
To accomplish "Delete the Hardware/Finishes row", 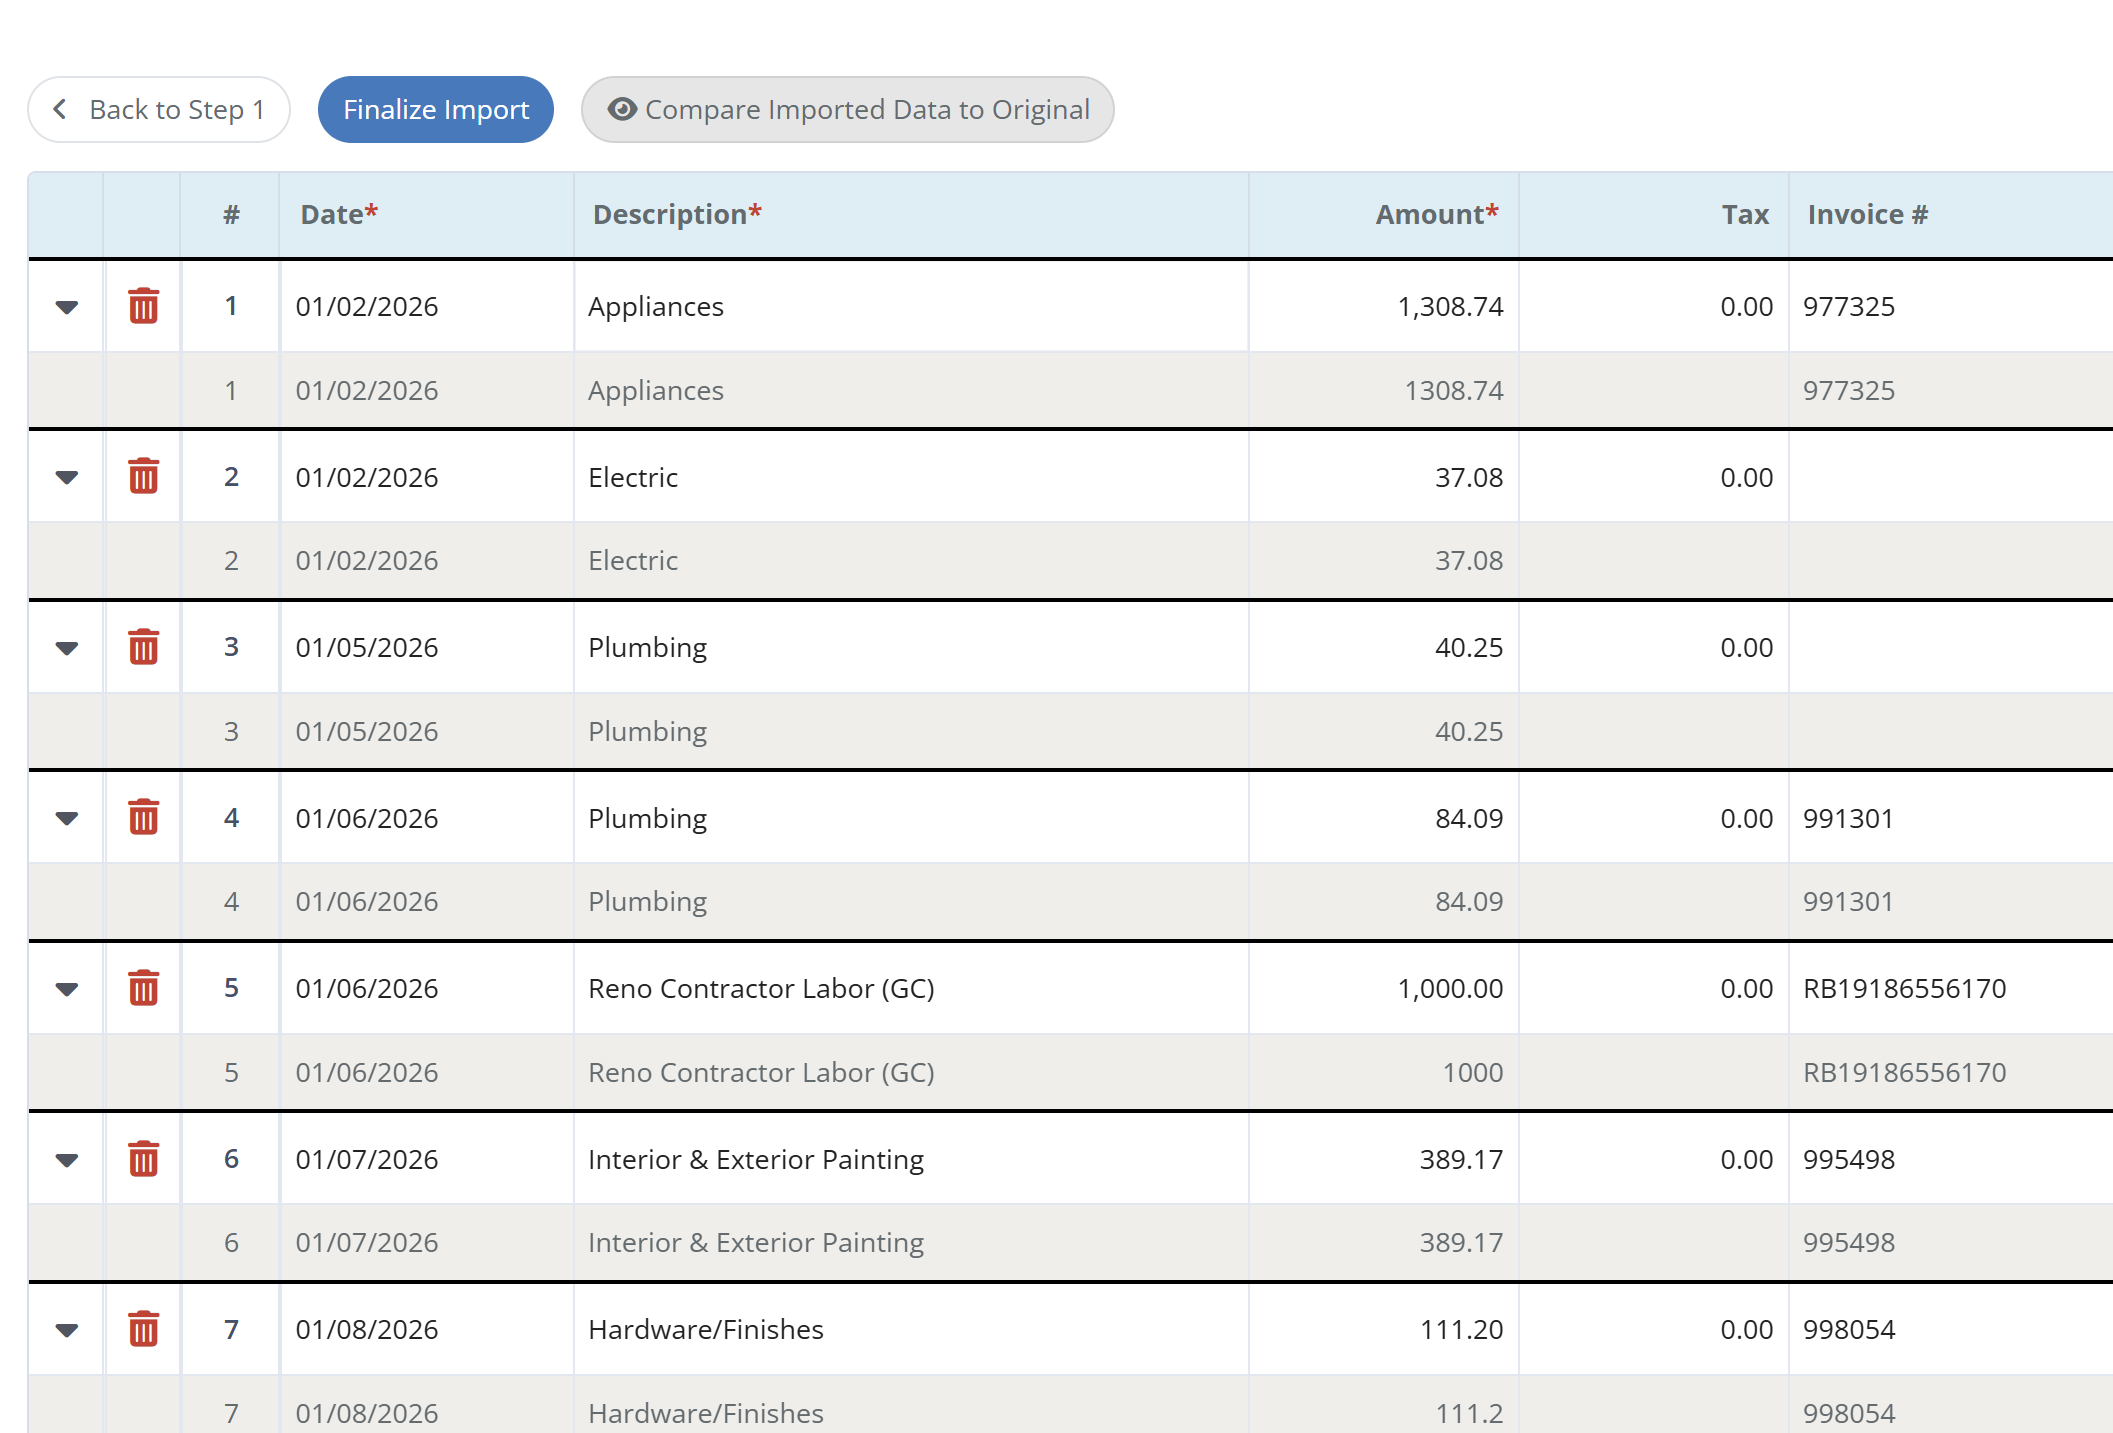I will pyautogui.click(x=142, y=1330).
